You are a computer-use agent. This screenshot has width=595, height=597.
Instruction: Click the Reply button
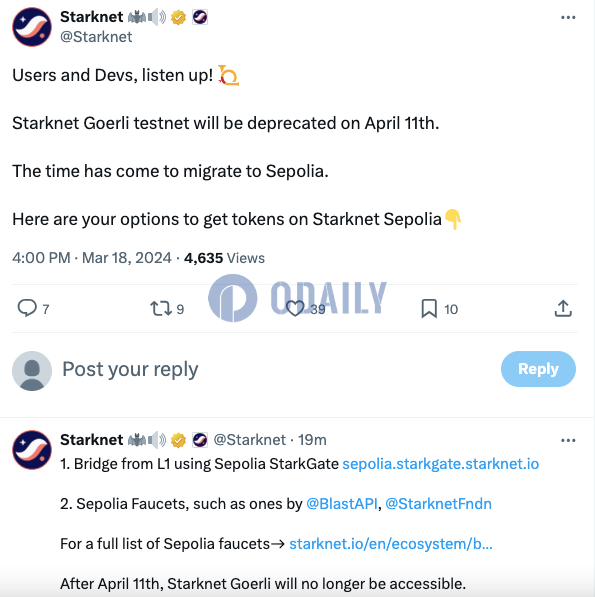pos(538,369)
